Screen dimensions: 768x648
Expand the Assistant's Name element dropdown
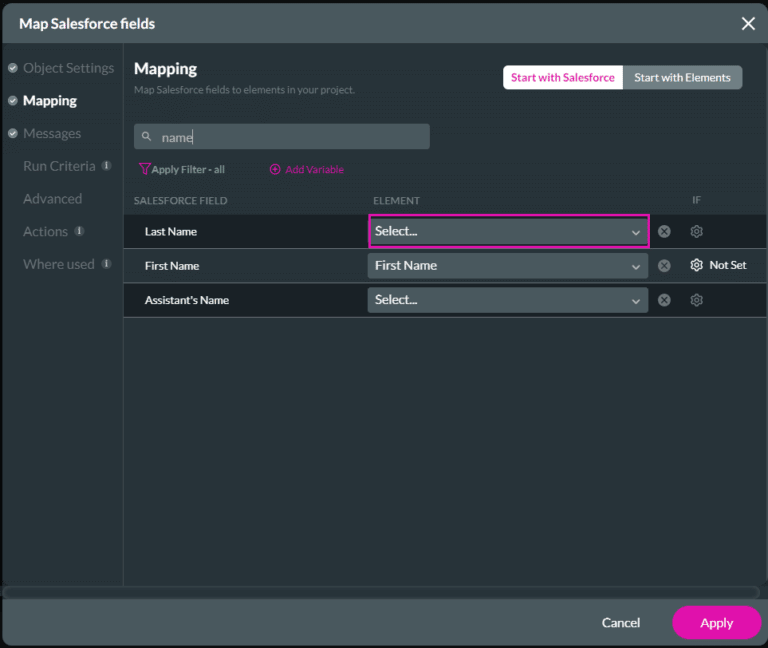pyautogui.click(x=508, y=300)
